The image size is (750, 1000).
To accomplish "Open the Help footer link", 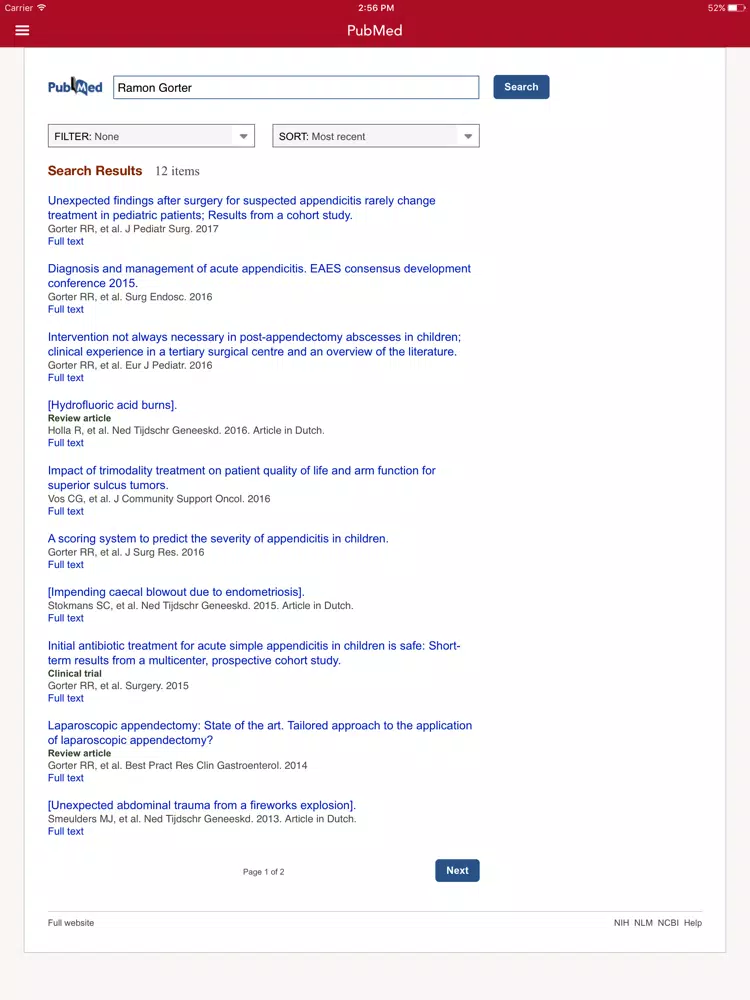I will pyautogui.click(x=693, y=923).
